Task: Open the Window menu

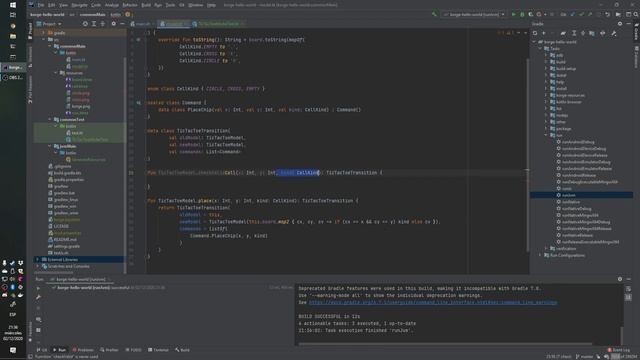Action: click(196, 5)
